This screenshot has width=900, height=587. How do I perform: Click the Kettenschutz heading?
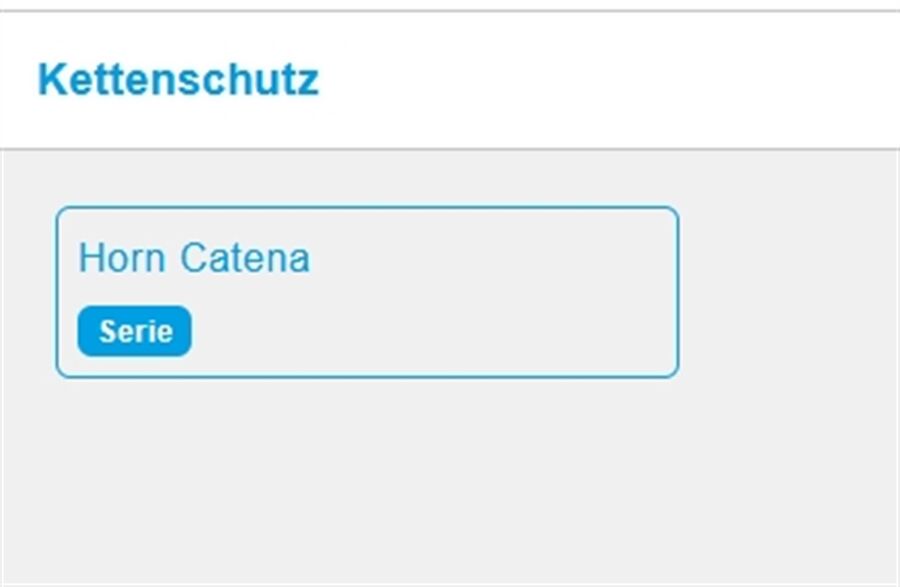tap(178, 80)
